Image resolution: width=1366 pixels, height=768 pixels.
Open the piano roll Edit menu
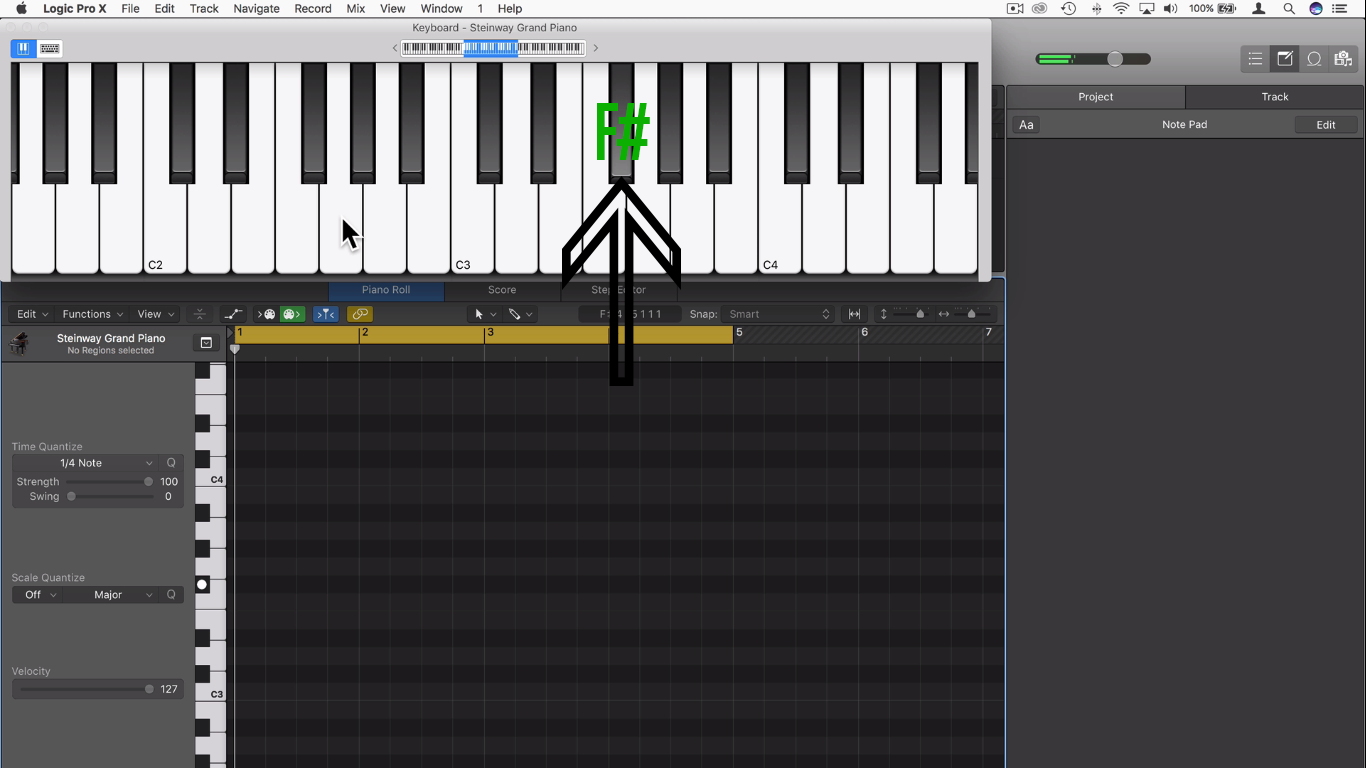pyautogui.click(x=32, y=314)
